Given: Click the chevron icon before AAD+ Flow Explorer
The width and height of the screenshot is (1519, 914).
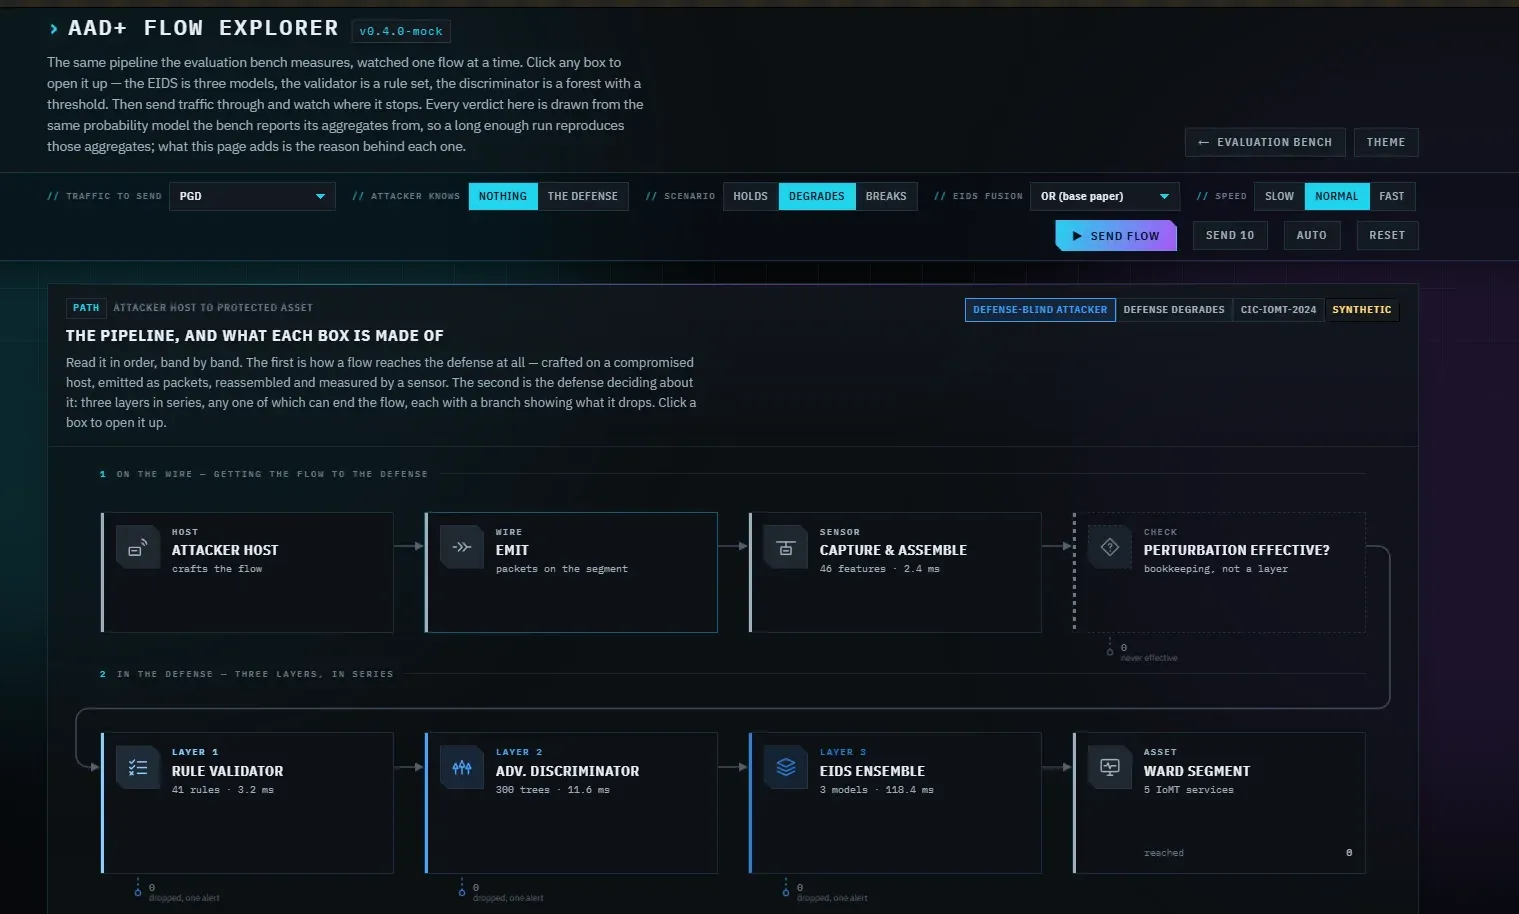Looking at the screenshot, I should click(53, 29).
